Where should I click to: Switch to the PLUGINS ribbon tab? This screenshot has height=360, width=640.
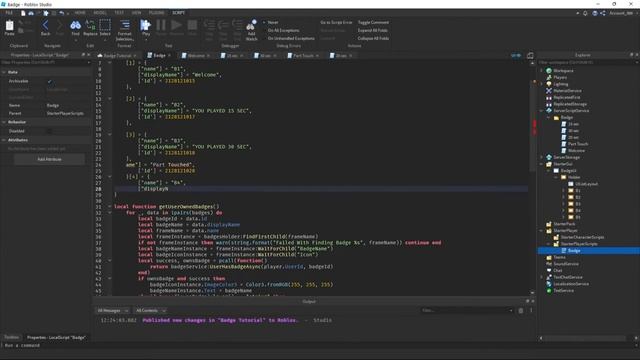156,13
